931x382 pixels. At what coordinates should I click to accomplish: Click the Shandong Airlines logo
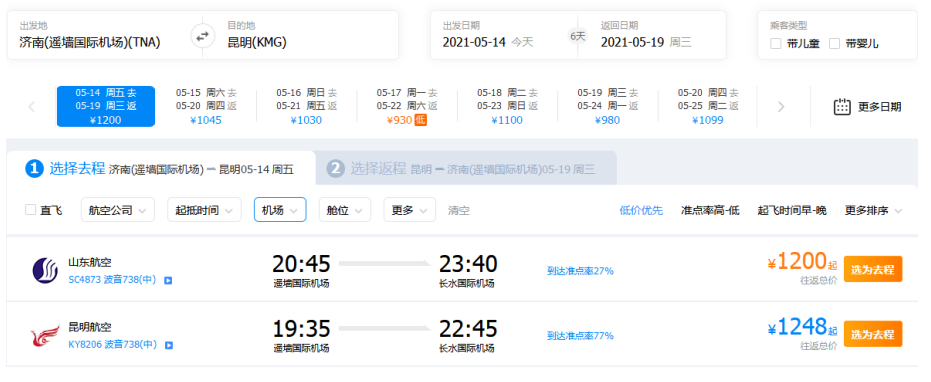pyautogui.click(x=45, y=270)
